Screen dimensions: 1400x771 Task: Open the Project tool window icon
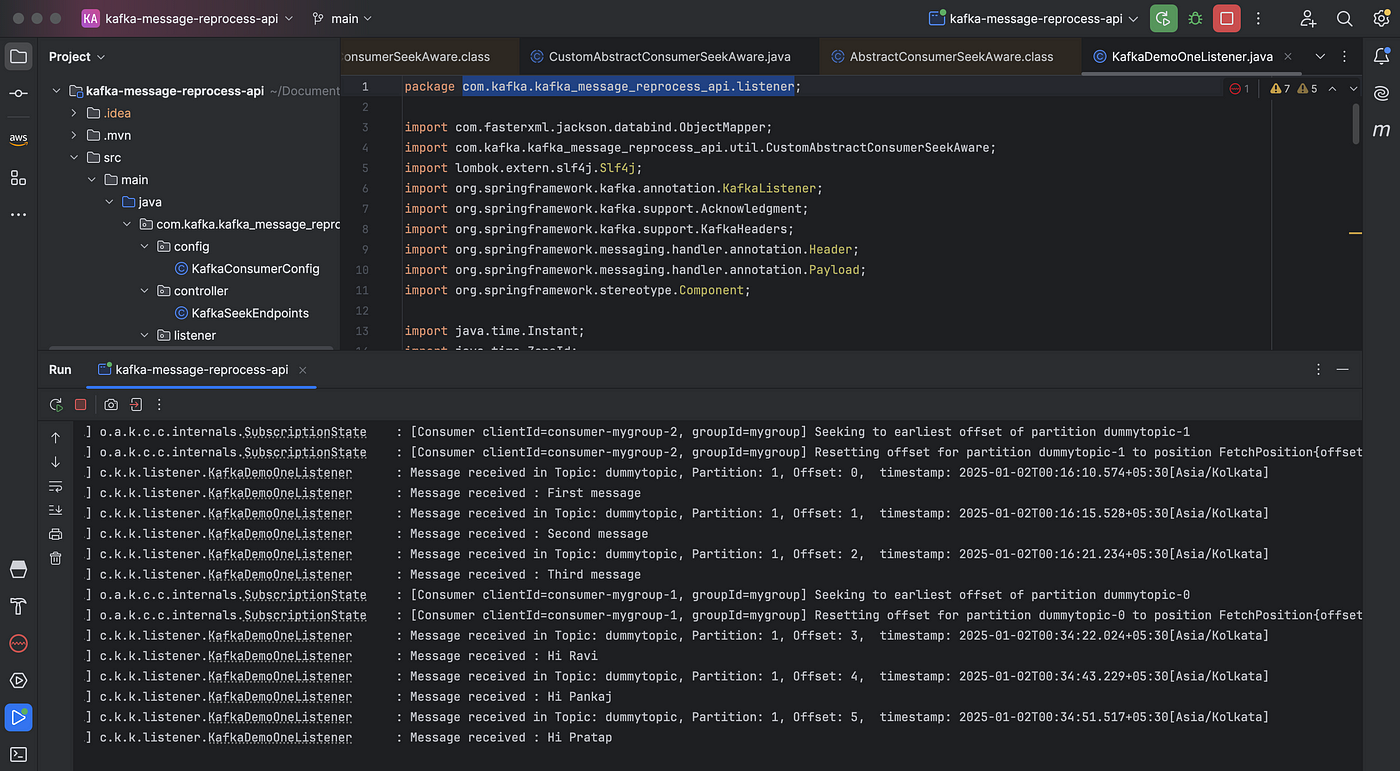pyautogui.click(x=18, y=56)
